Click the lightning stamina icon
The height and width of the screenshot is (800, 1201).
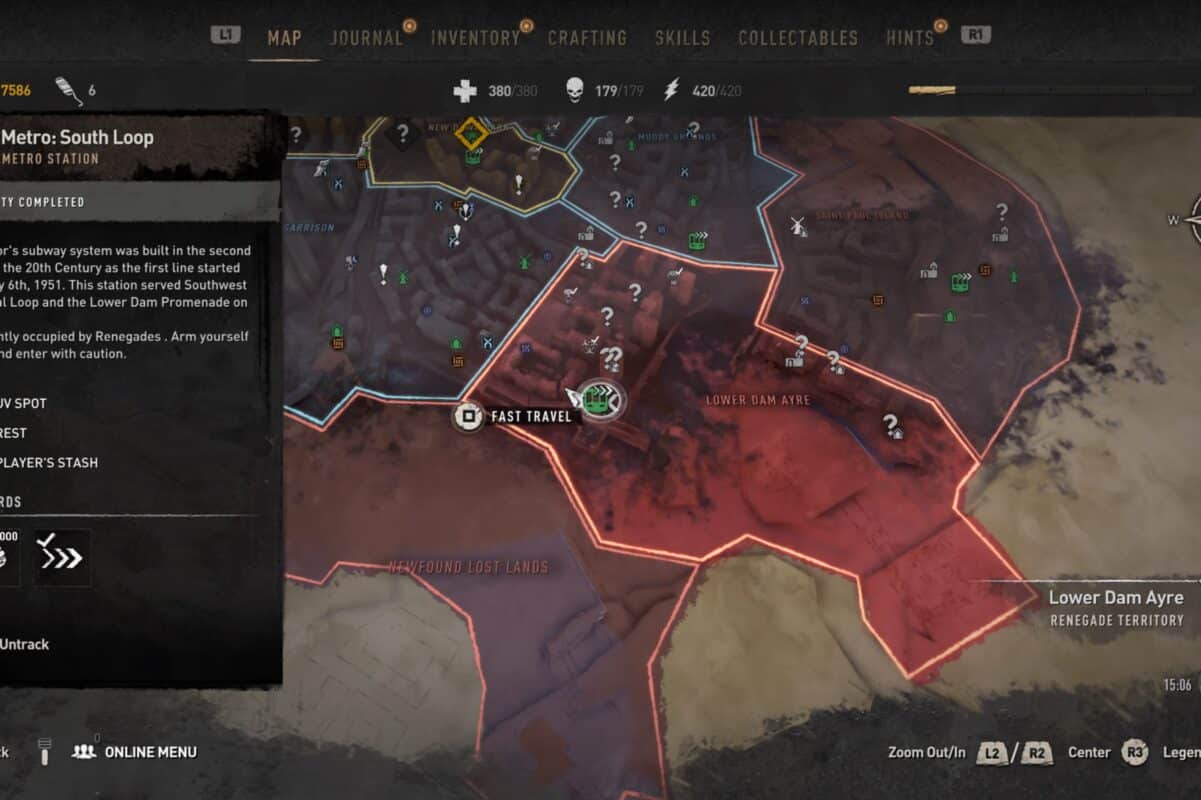coord(671,91)
